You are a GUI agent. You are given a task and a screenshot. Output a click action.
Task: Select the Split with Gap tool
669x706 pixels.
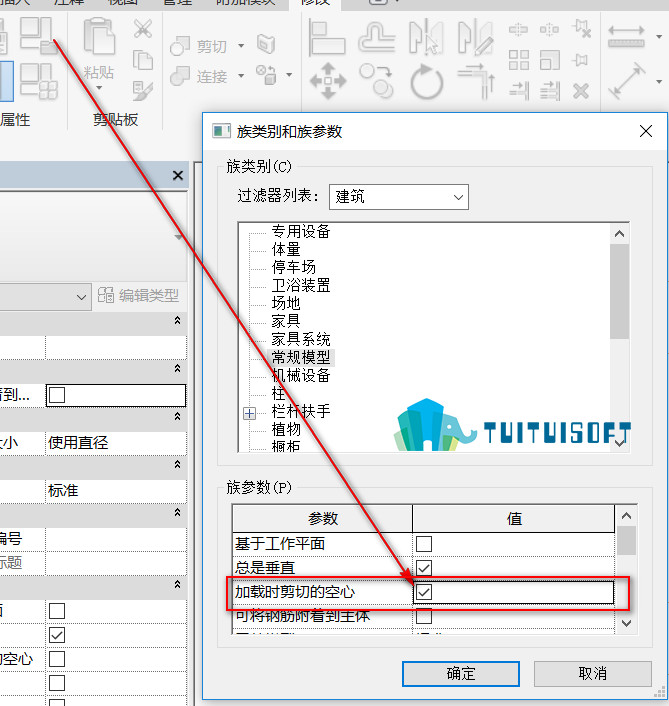pyautogui.click(x=549, y=30)
